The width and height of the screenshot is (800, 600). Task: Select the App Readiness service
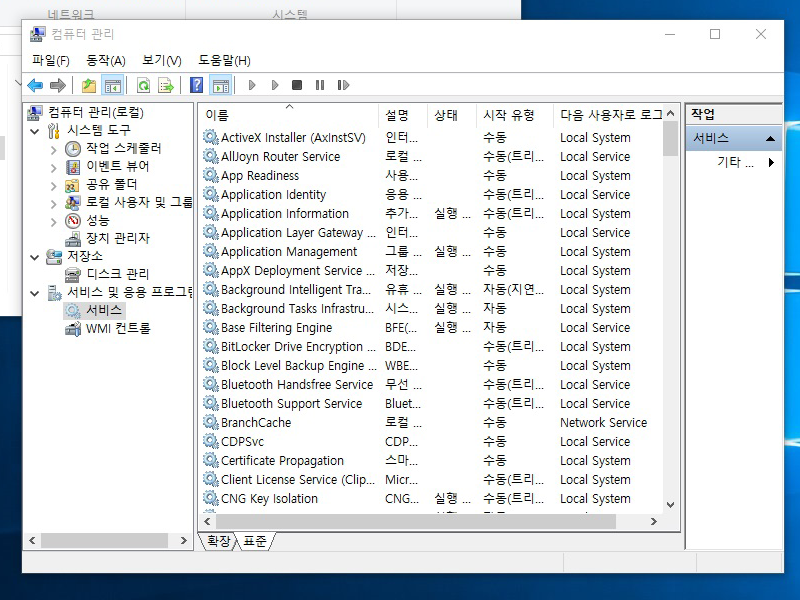pos(260,176)
